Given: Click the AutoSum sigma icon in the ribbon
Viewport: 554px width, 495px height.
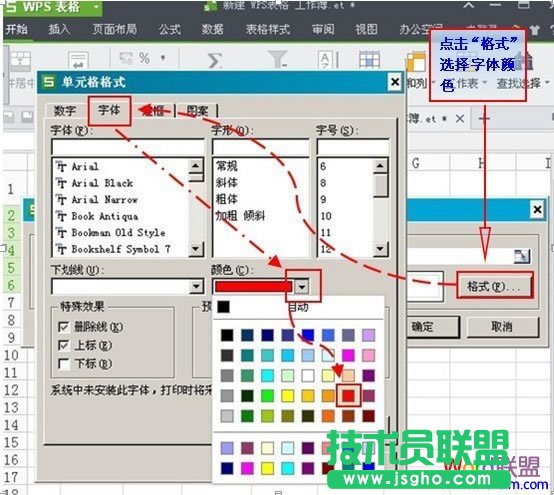Looking at the screenshot, I should coord(215,60).
